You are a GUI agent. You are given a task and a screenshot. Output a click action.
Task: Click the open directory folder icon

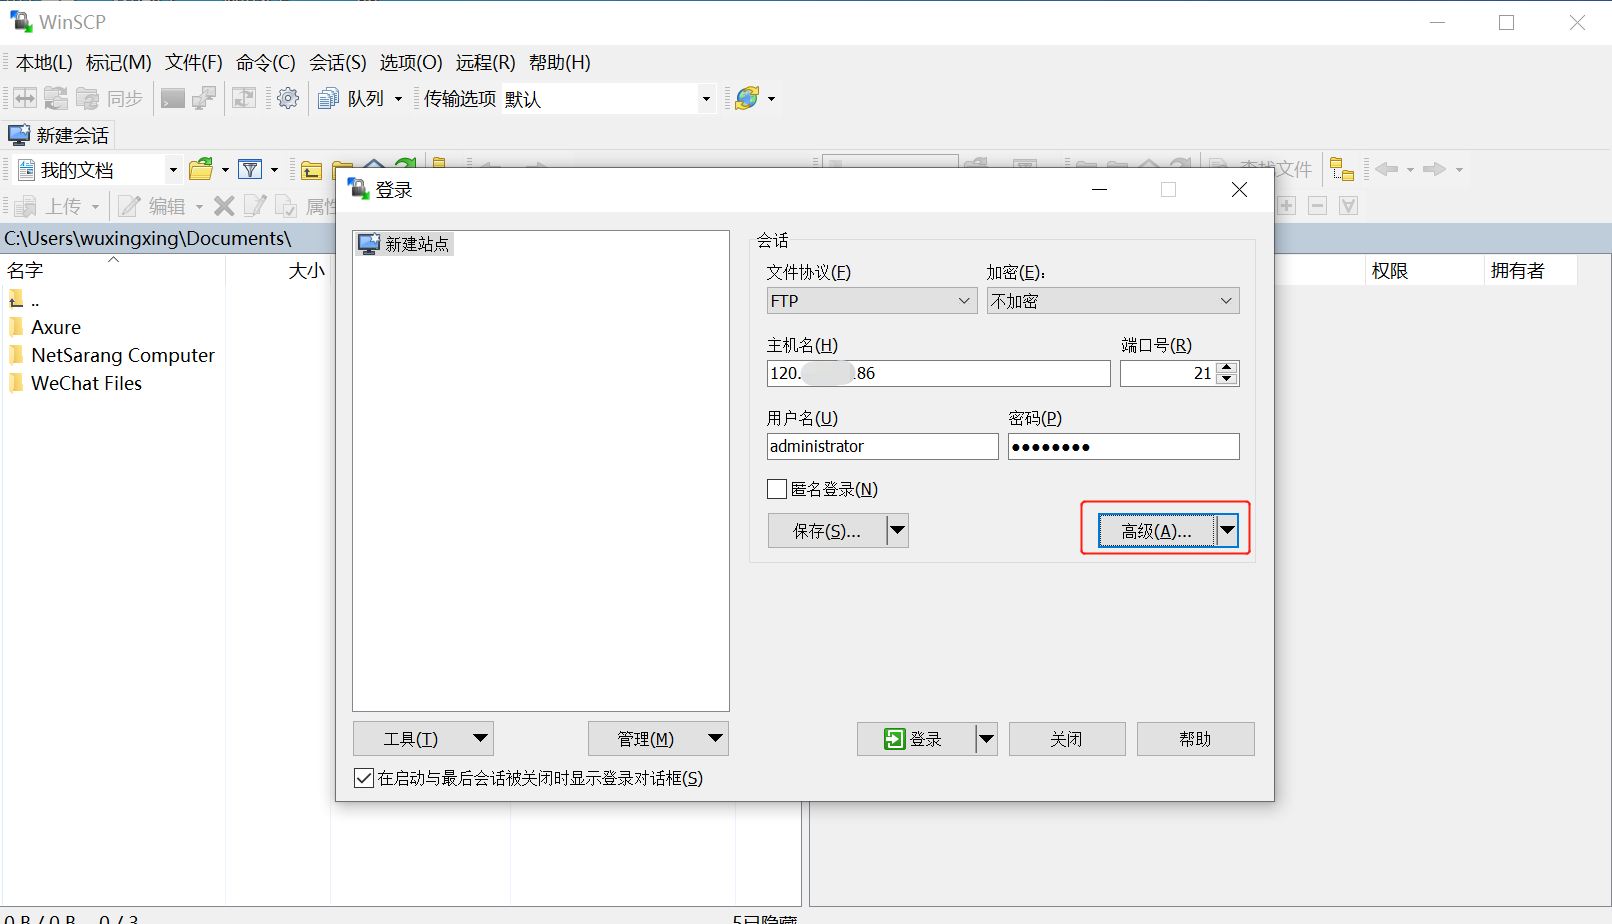pyautogui.click(x=201, y=169)
